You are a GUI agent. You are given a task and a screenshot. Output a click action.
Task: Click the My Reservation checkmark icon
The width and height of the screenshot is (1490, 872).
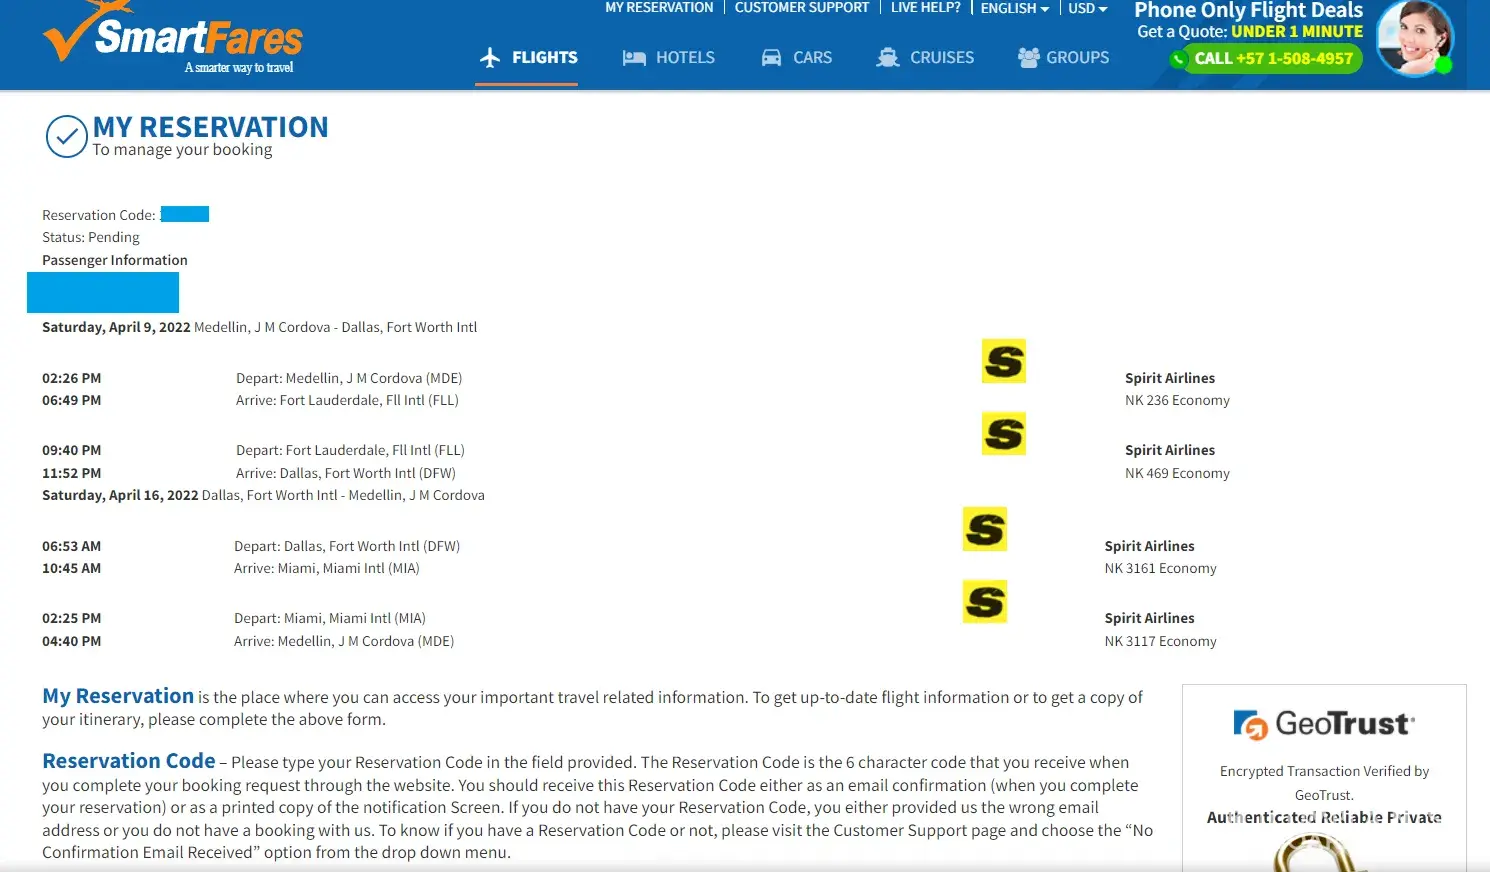point(67,137)
